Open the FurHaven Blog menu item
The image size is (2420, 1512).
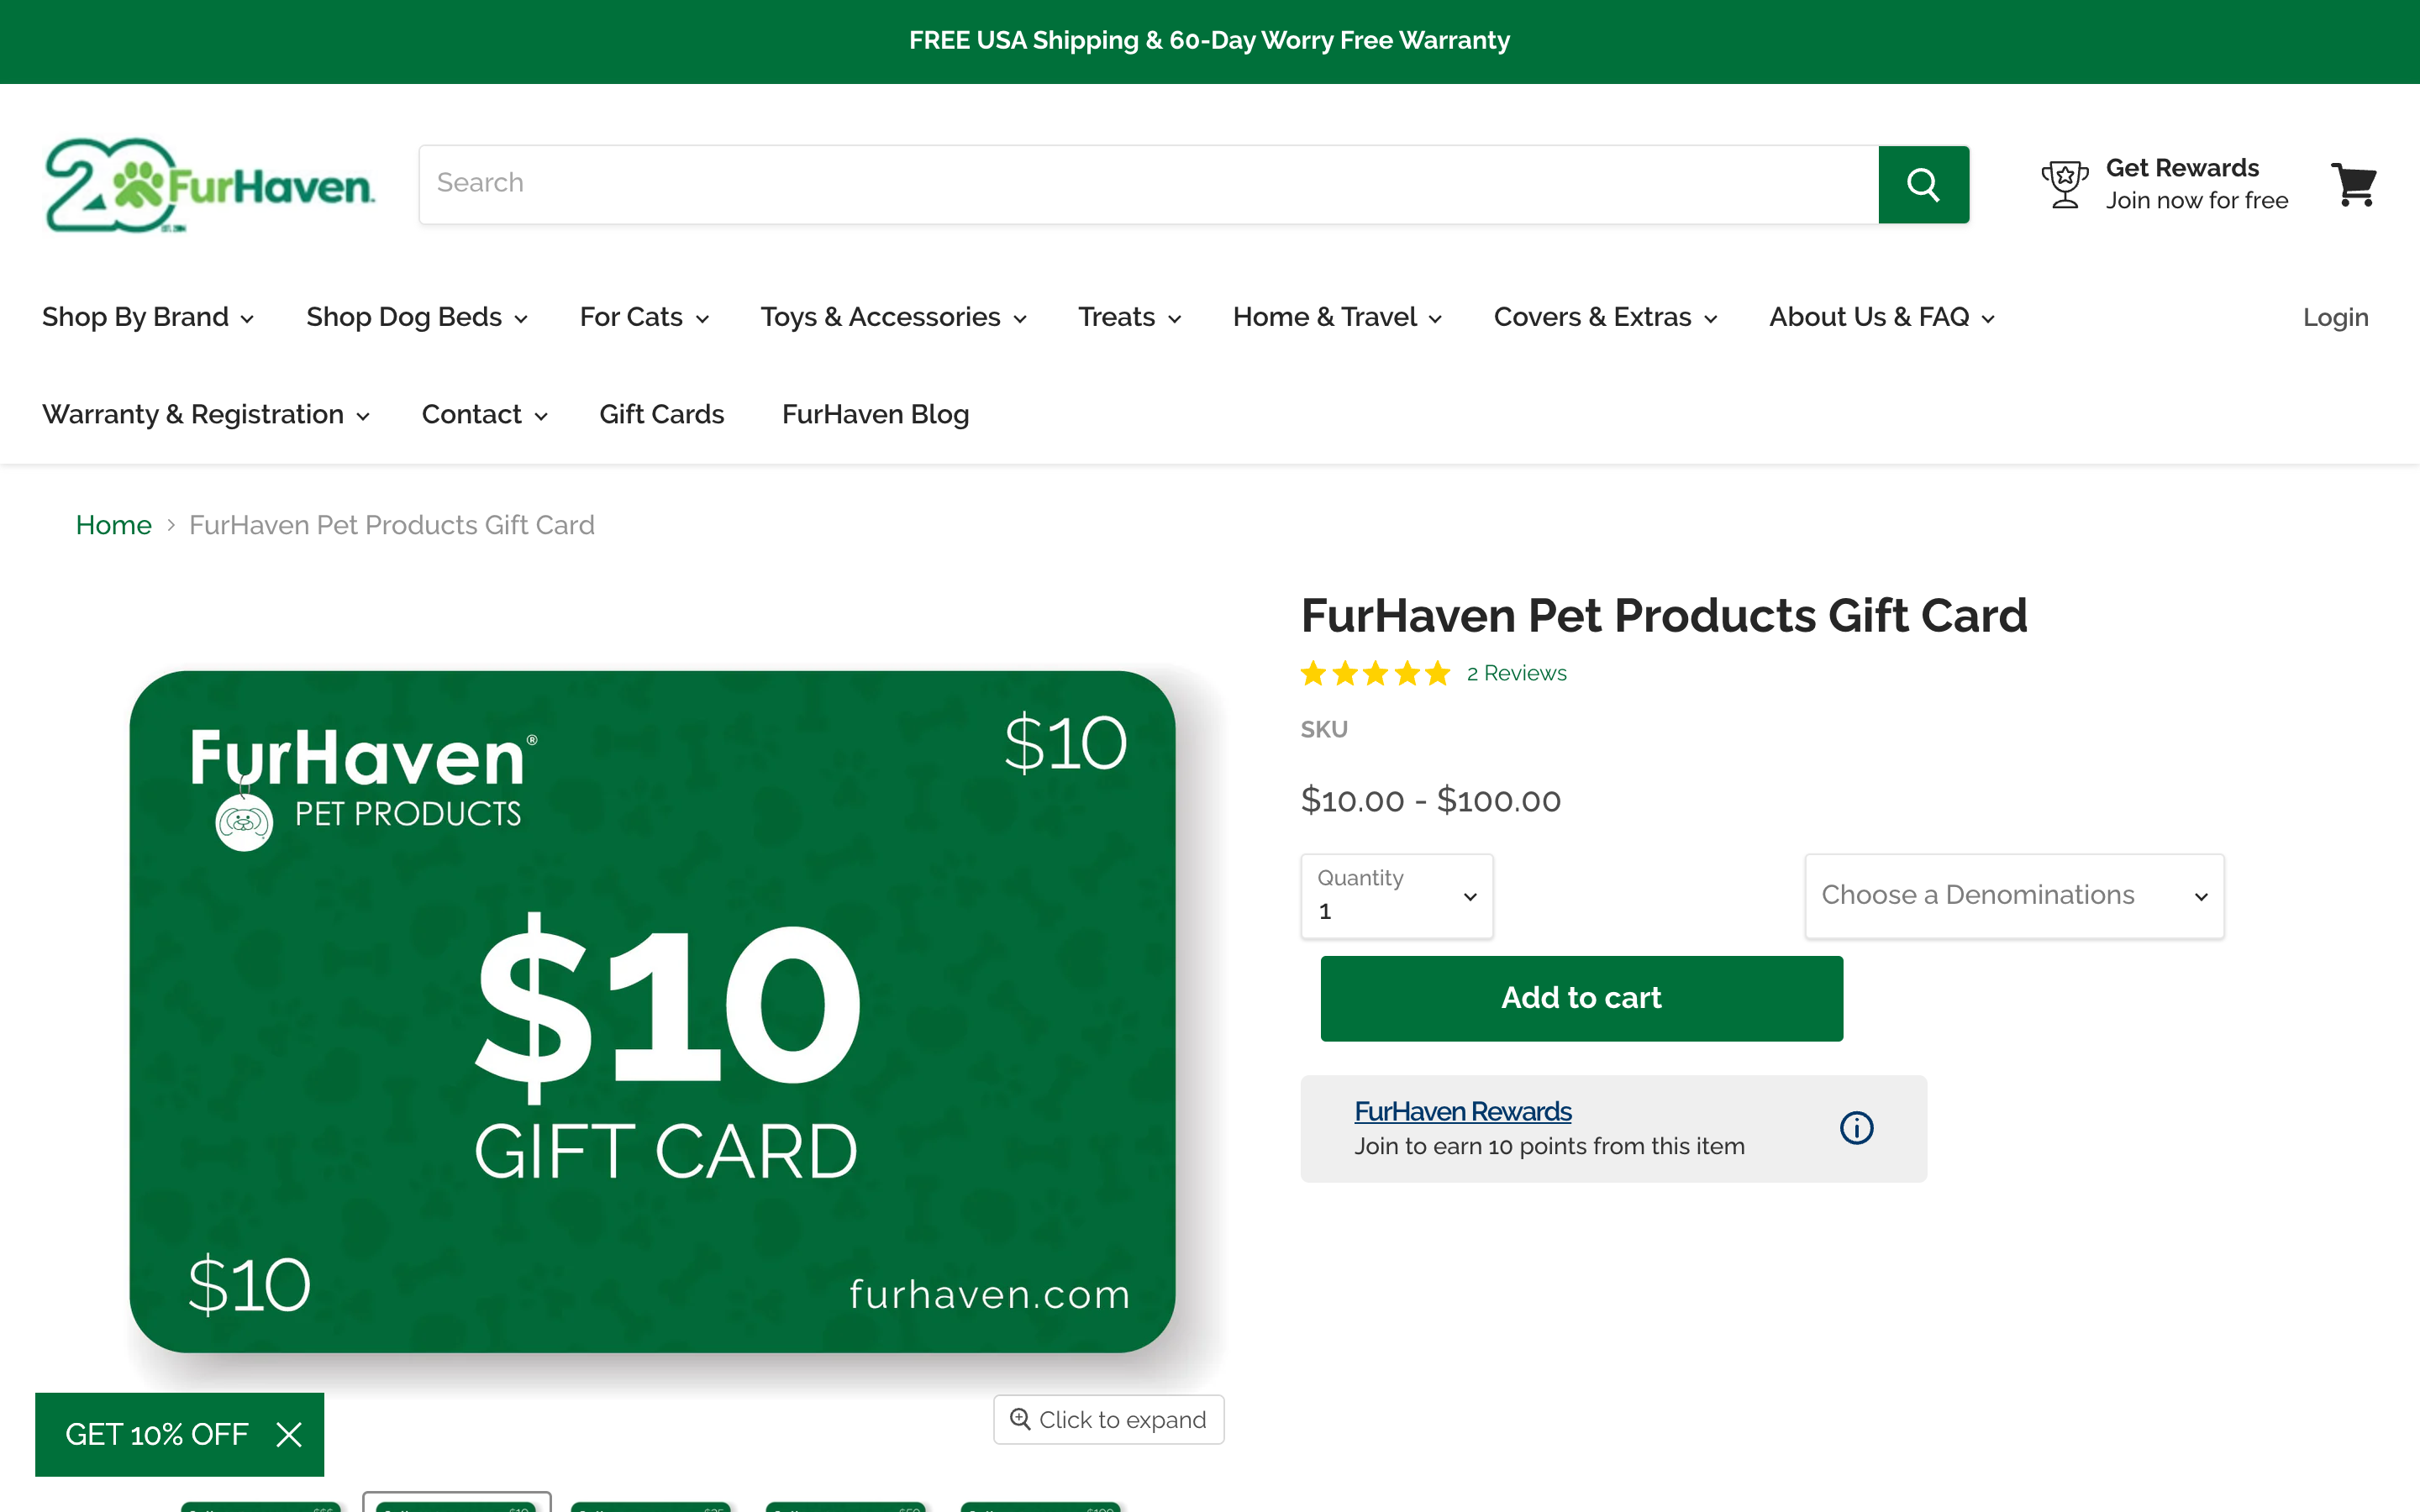(875, 414)
